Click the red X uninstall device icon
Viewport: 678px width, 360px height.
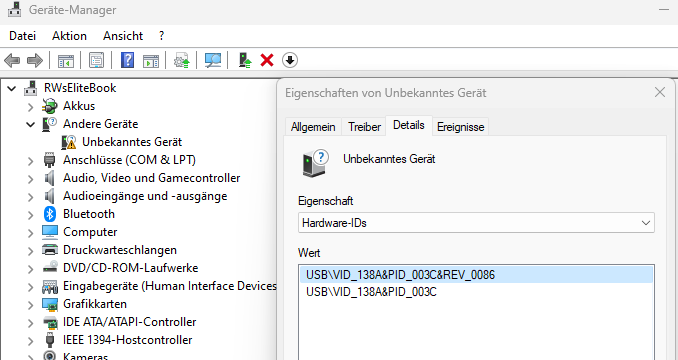(267, 60)
